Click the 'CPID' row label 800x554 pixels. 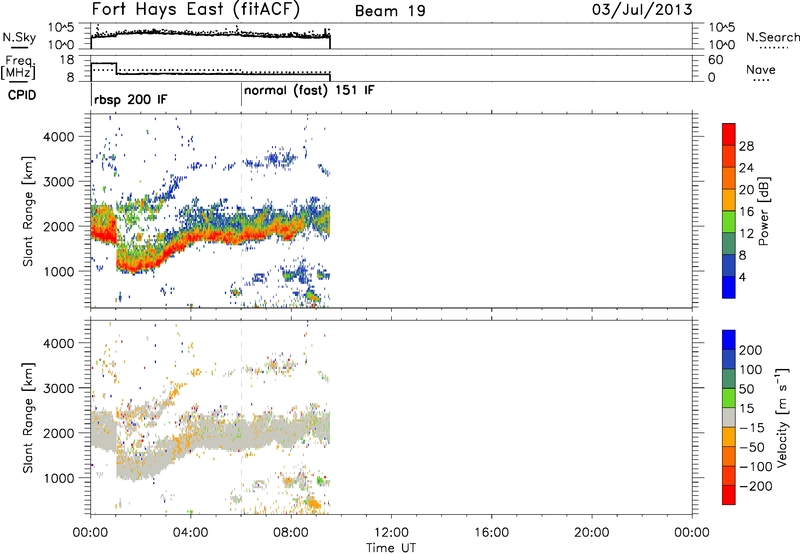[x=22, y=95]
